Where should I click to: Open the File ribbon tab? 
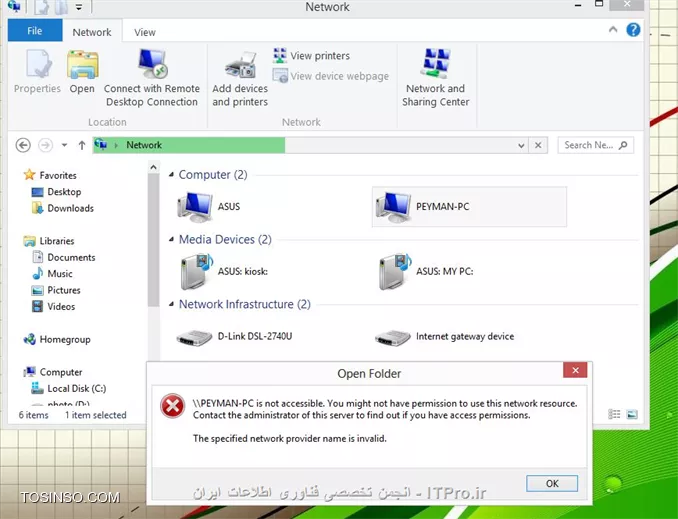pyautogui.click(x=35, y=31)
